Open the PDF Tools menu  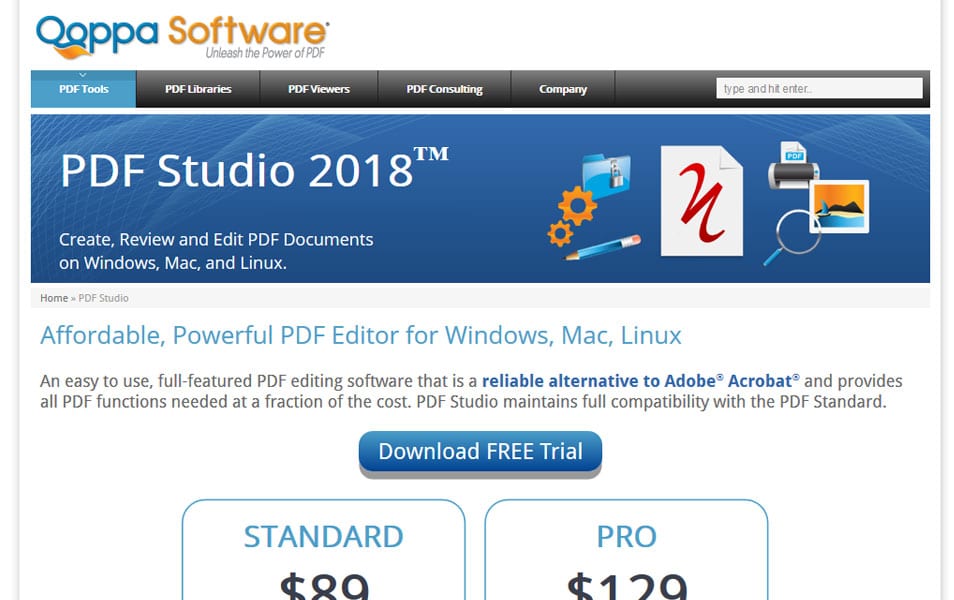(x=83, y=89)
